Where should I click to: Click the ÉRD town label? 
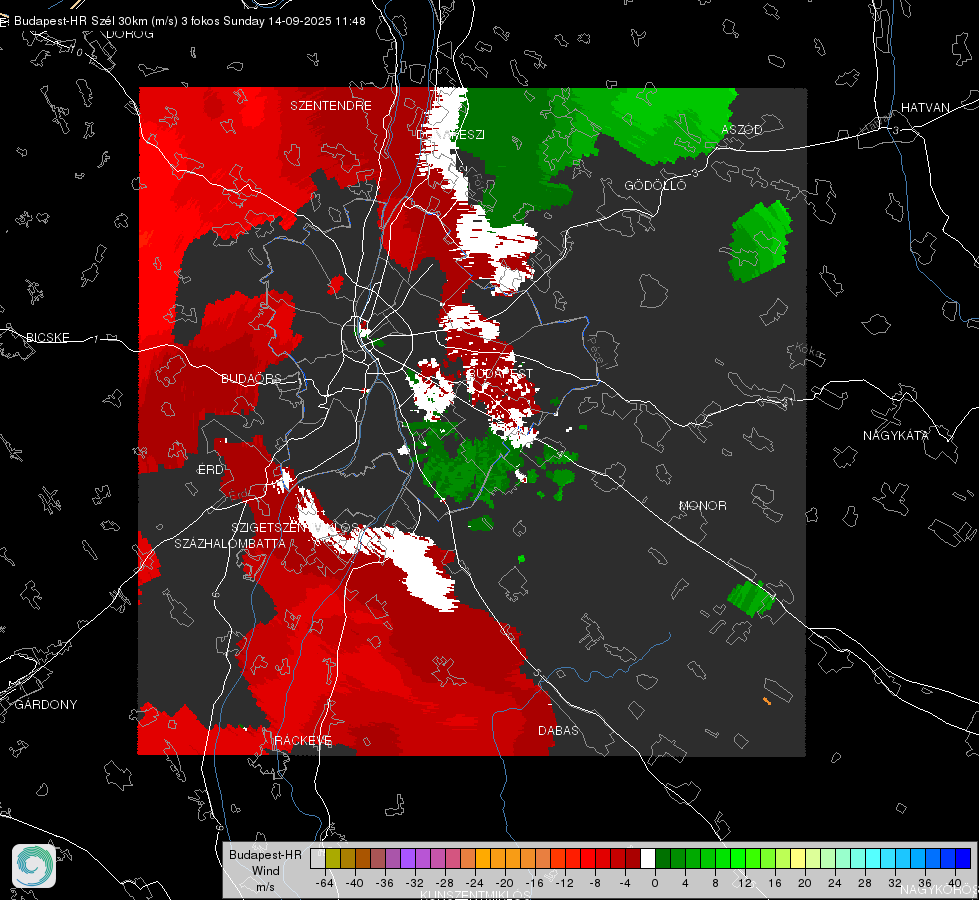[x=210, y=470]
